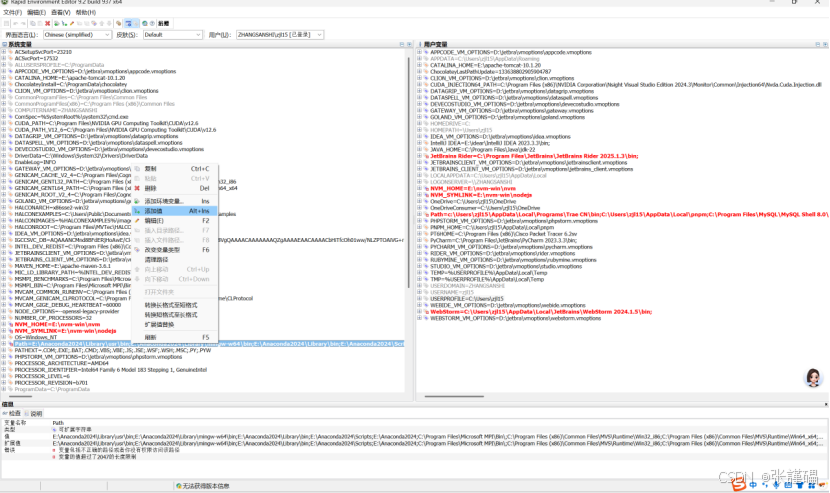Image resolution: width=830 pixels, height=493 pixels.
Task: Click the collapse icon of 系统变量 panel
Action: [402, 44]
